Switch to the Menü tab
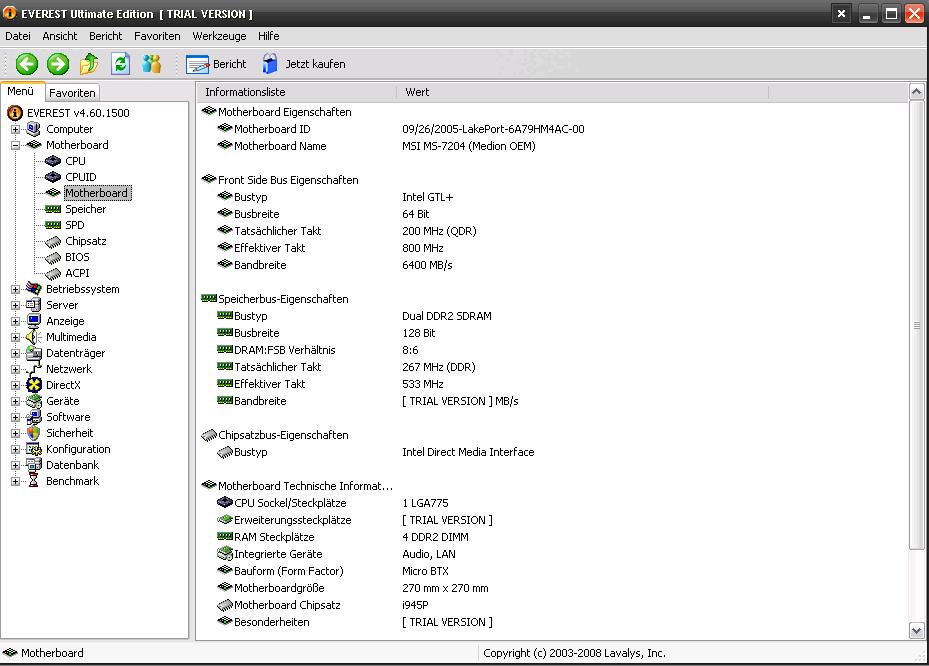Screen dimensions: 929x666 click(x=21, y=91)
